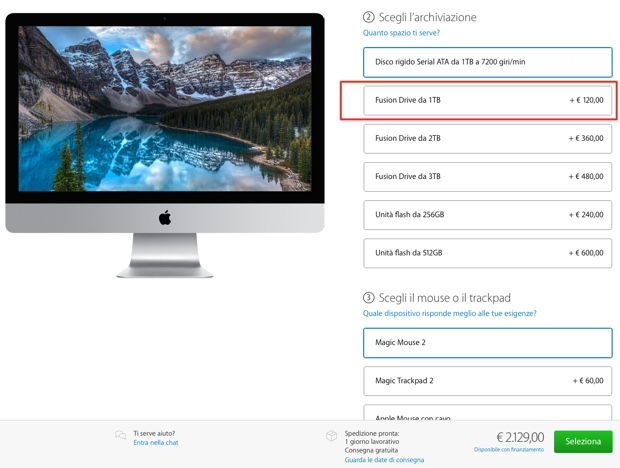620x468 pixels.
Task: Select the Magic Trackpad 2 option
Action: click(x=488, y=381)
